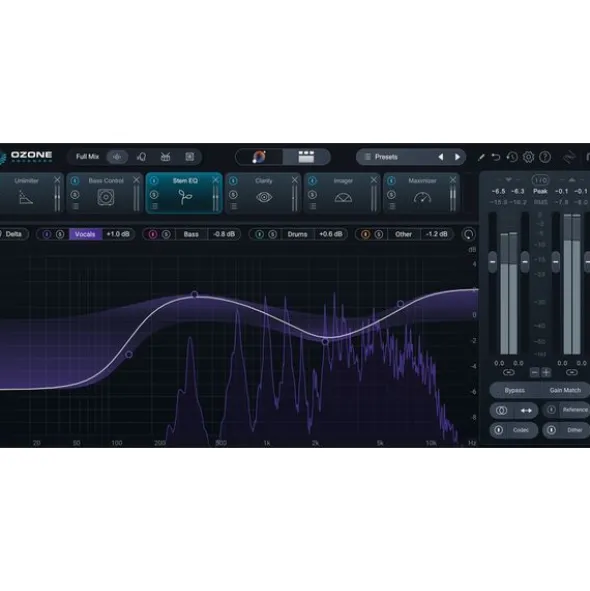Select the Drums stem tab
590x591 pixels.
297,234
